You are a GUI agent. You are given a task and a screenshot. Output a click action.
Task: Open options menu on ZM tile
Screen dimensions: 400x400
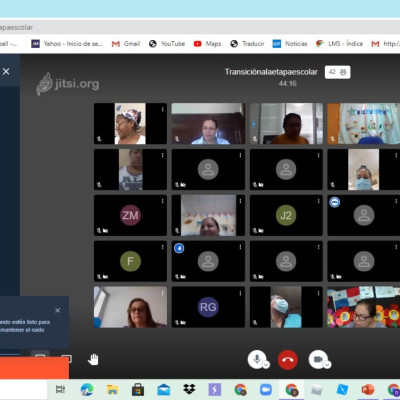pos(162,201)
